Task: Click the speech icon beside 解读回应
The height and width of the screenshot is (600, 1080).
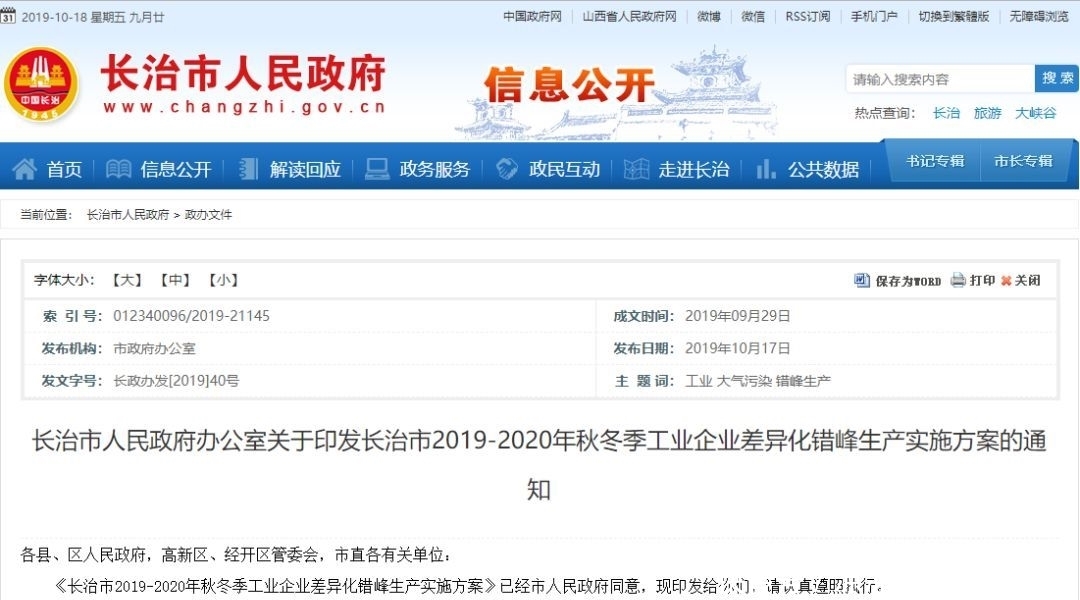Action: pos(247,169)
